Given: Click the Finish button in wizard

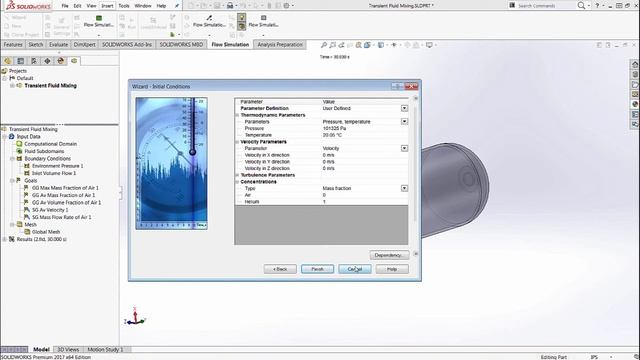Looking at the screenshot, I should (x=318, y=269).
